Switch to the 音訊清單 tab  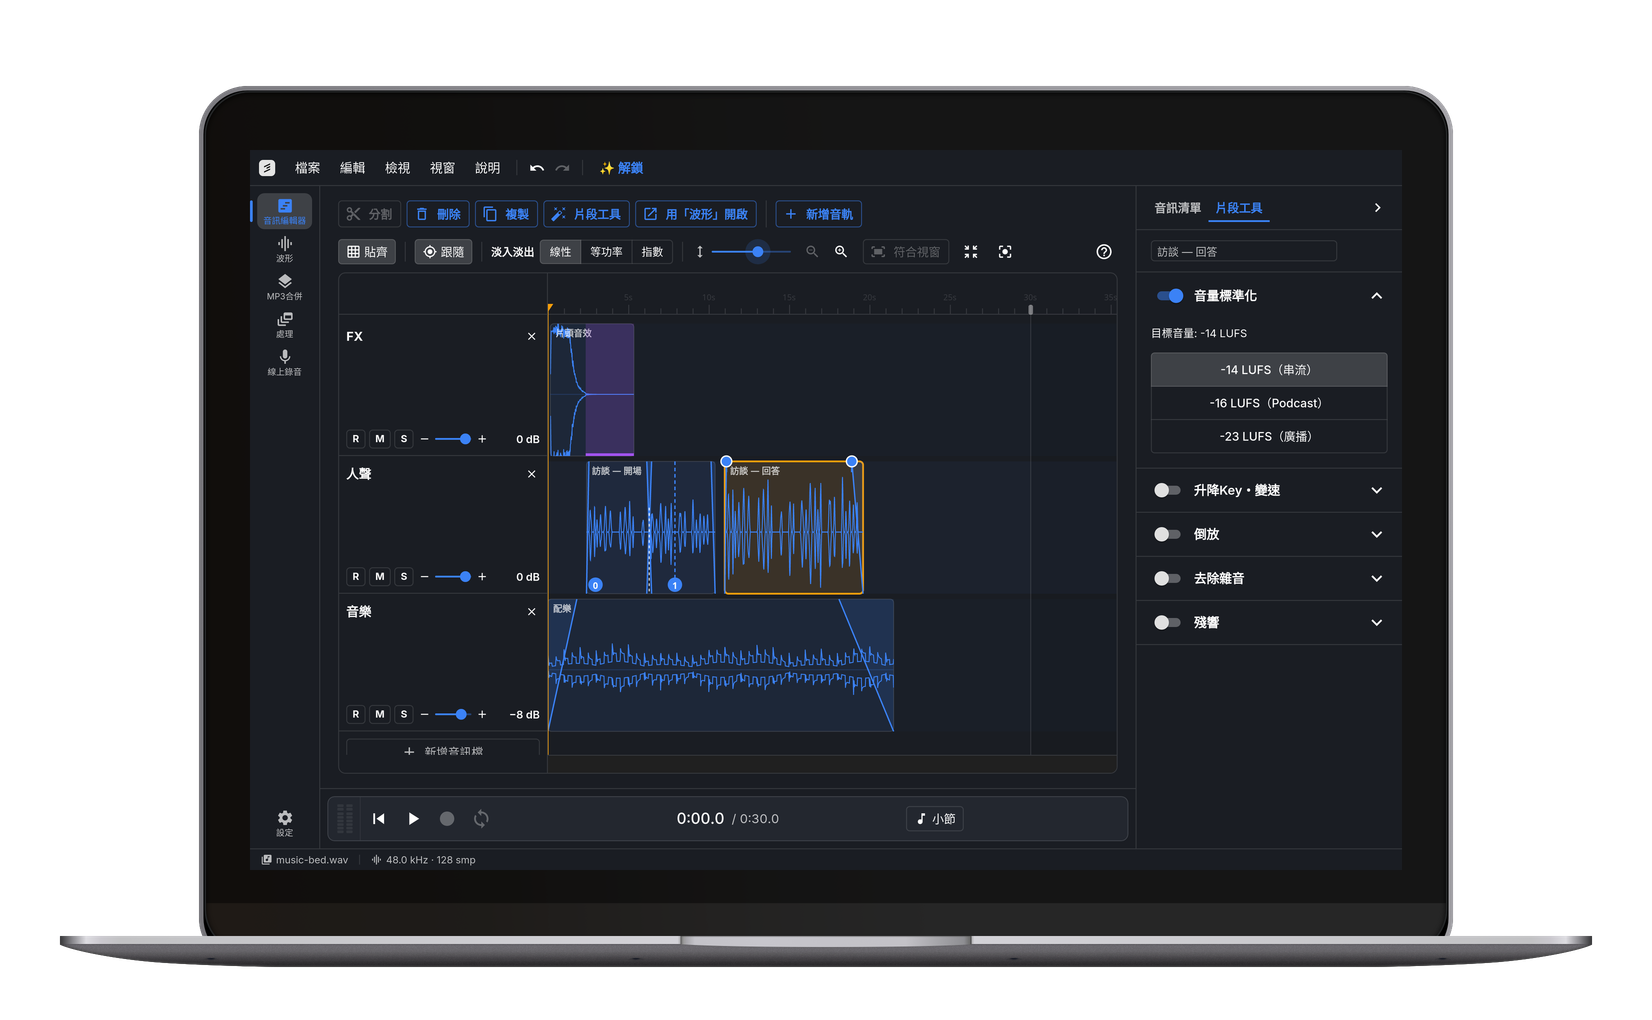click(1178, 208)
